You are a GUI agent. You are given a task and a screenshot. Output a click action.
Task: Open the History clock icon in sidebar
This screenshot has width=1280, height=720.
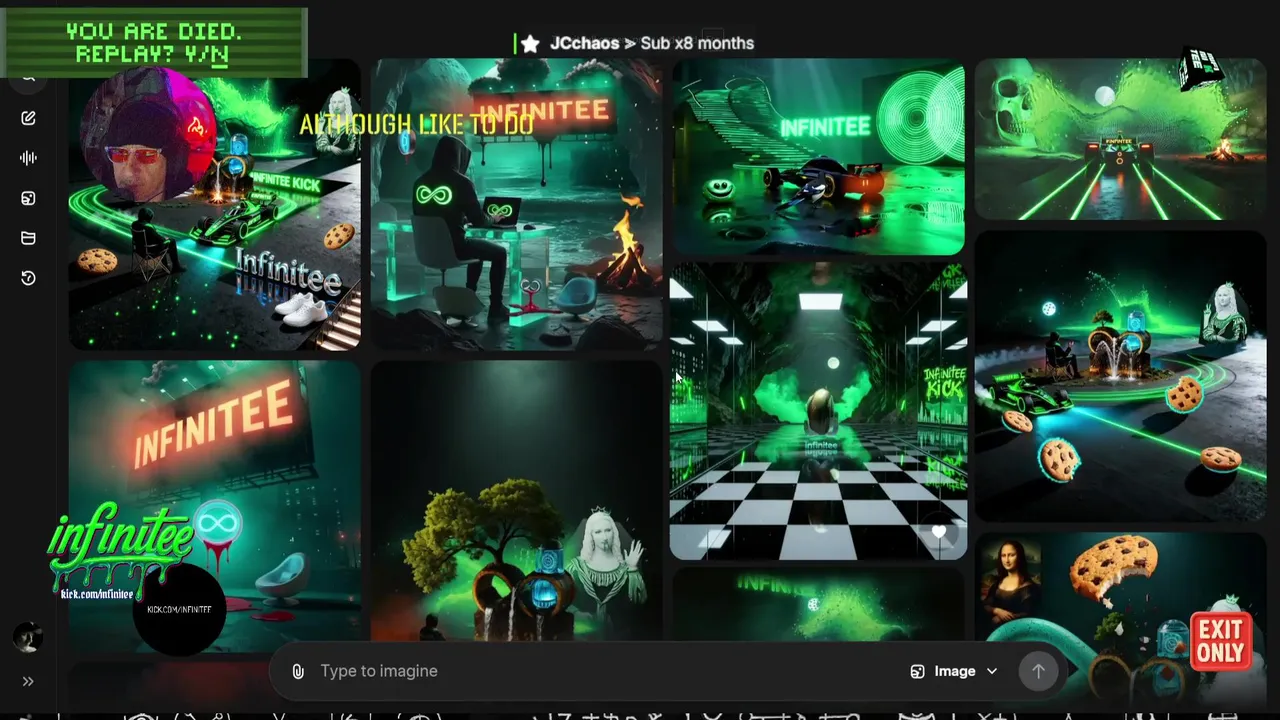coord(28,278)
